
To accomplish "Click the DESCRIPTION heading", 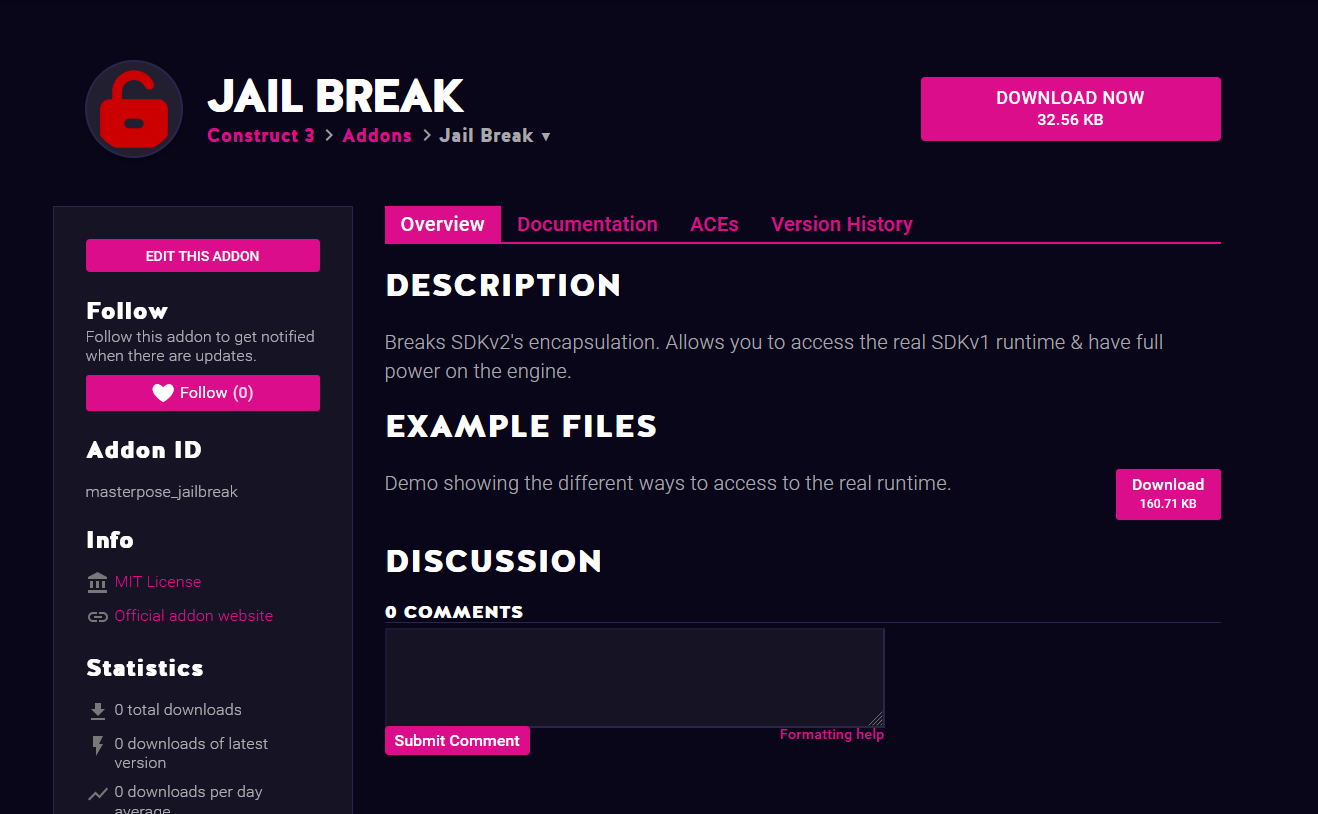I will tap(503, 286).
